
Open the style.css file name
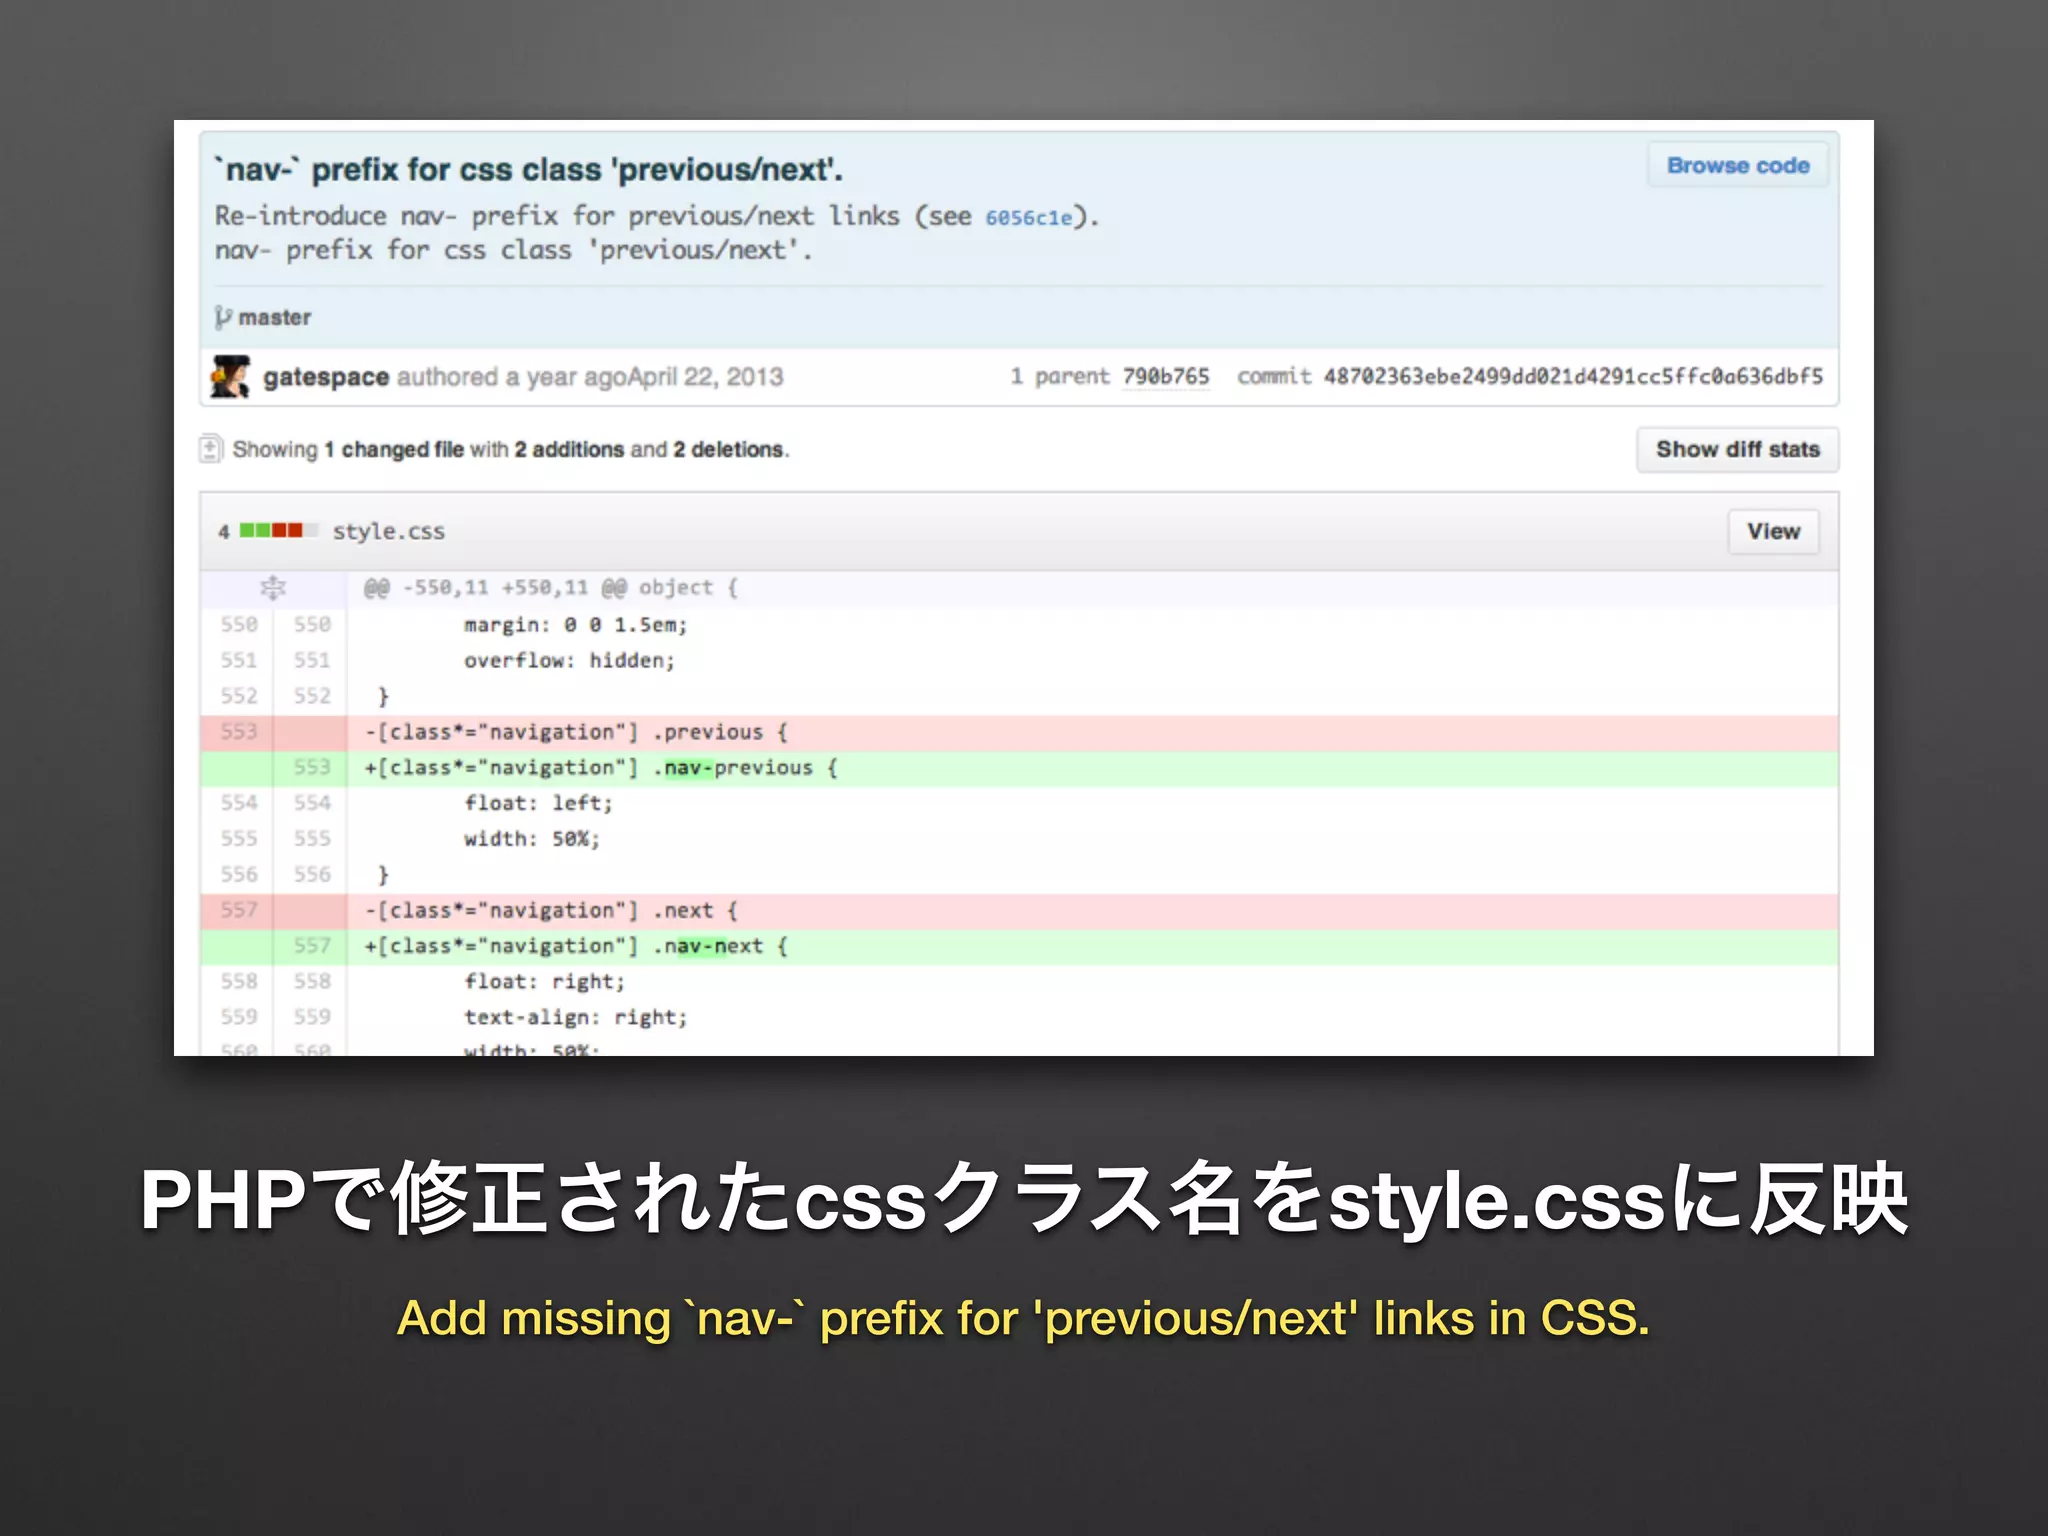[389, 532]
